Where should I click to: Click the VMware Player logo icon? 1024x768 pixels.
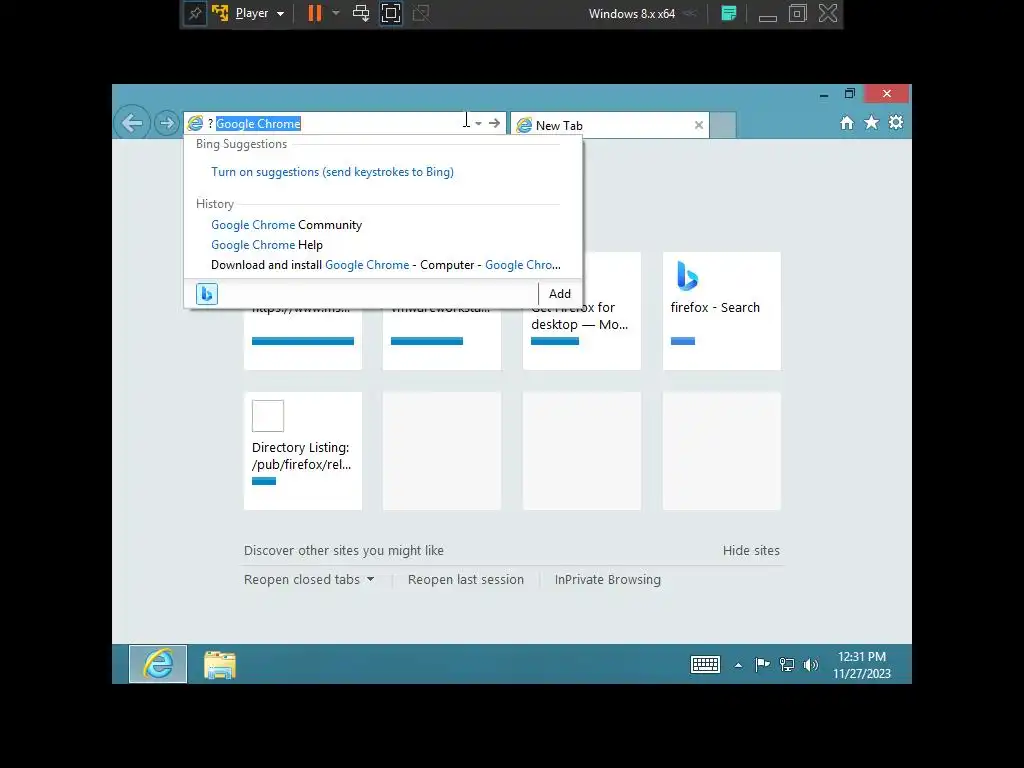(x=220, y=13)
